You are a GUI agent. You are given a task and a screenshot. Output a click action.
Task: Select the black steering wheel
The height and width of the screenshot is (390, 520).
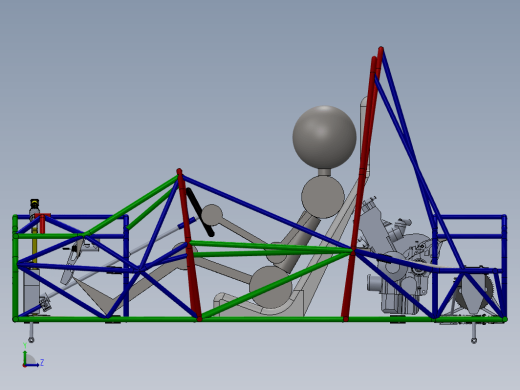[x=200, y=212]
